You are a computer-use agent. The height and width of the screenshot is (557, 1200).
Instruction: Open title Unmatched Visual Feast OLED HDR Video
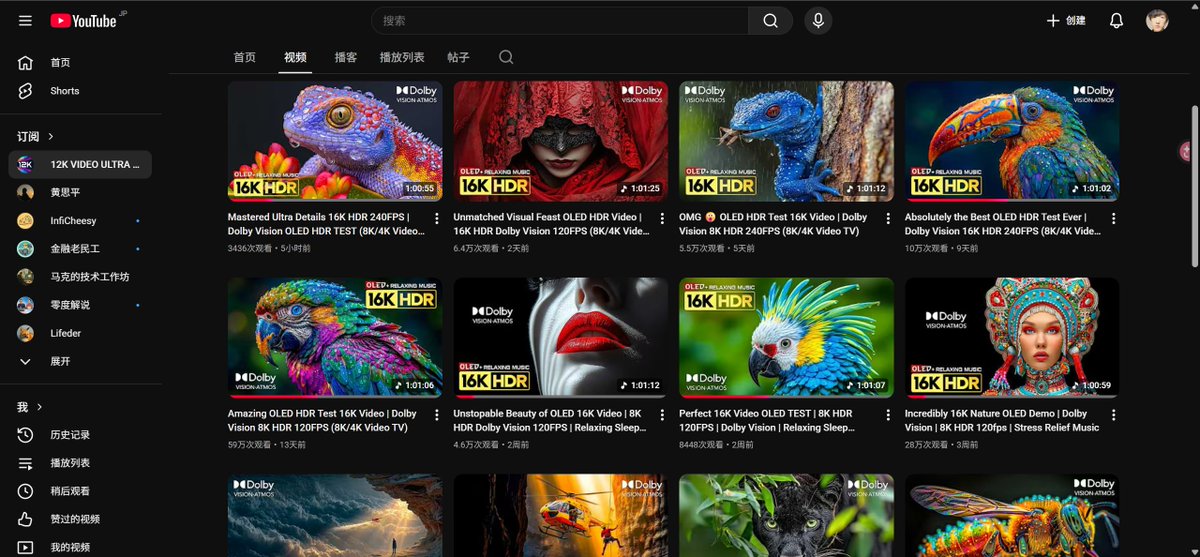click(x=550, y=224)
